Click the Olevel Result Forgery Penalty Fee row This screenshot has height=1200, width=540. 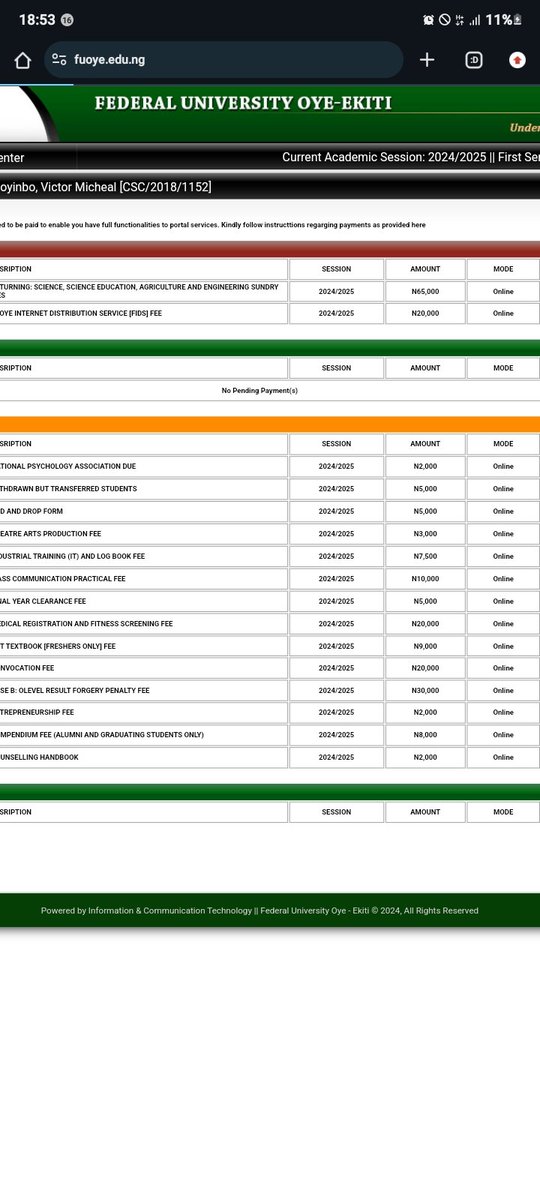270,690
